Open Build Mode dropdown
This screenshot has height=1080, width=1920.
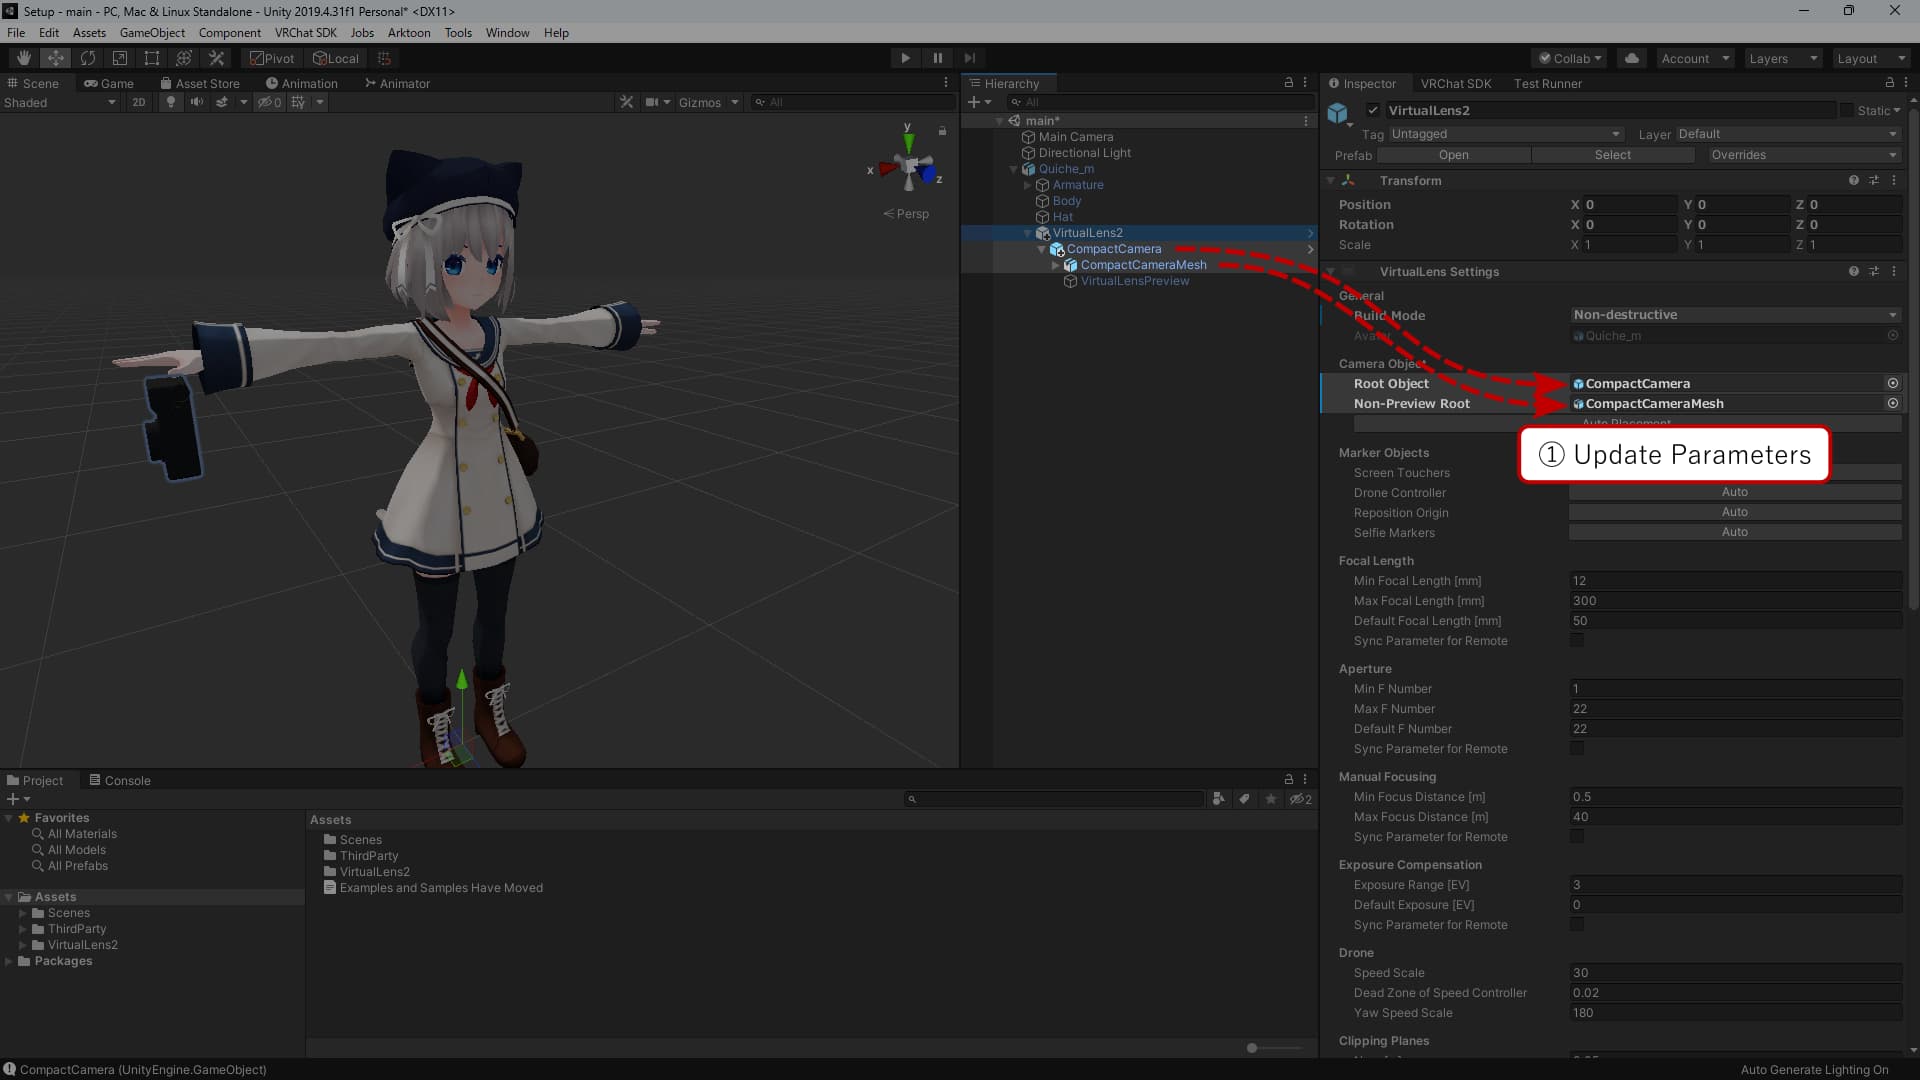point(1735,315)
